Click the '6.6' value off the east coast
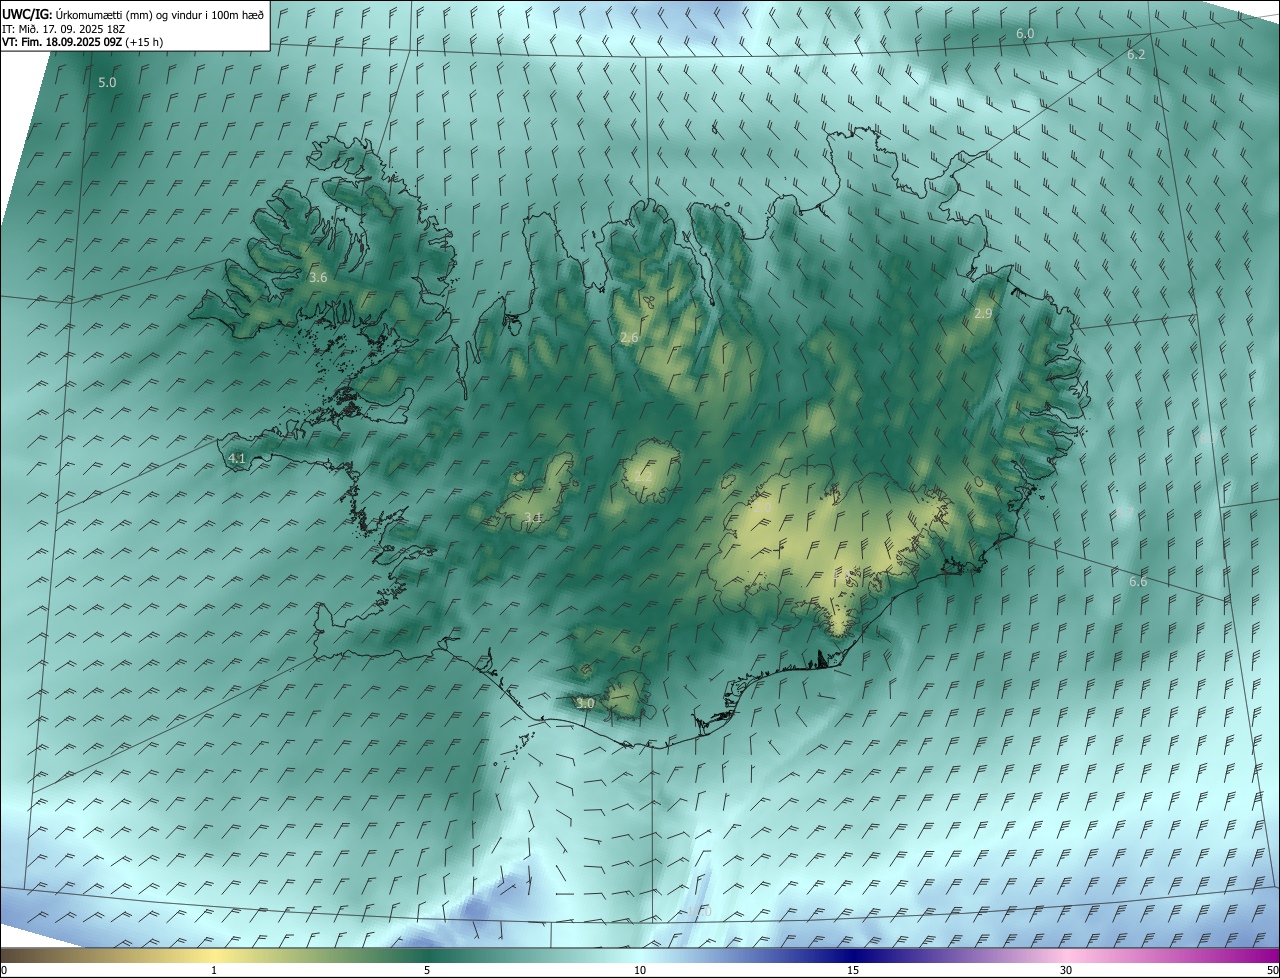Screen dimensions: 1280x978 click(x=1138, y=582)
